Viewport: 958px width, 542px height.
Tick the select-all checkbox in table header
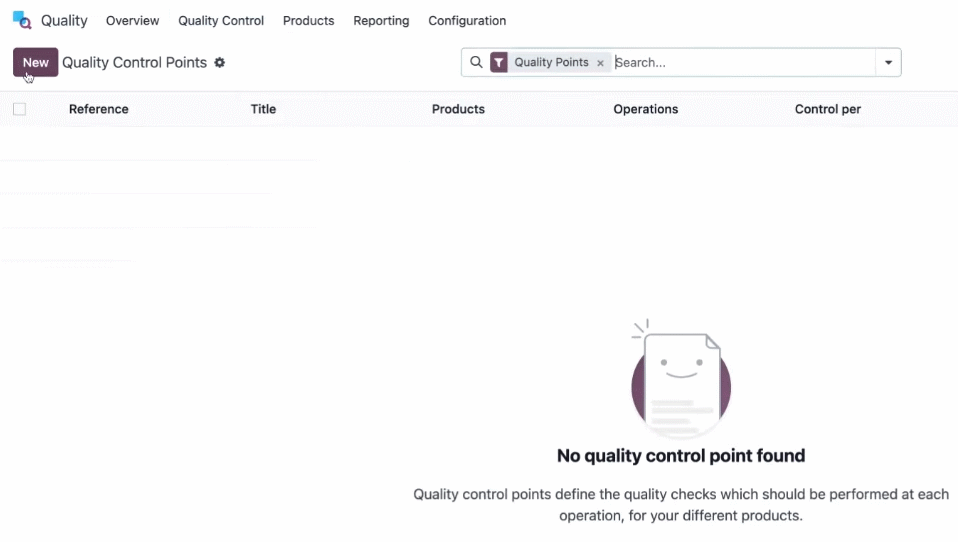tap(20, 109)
